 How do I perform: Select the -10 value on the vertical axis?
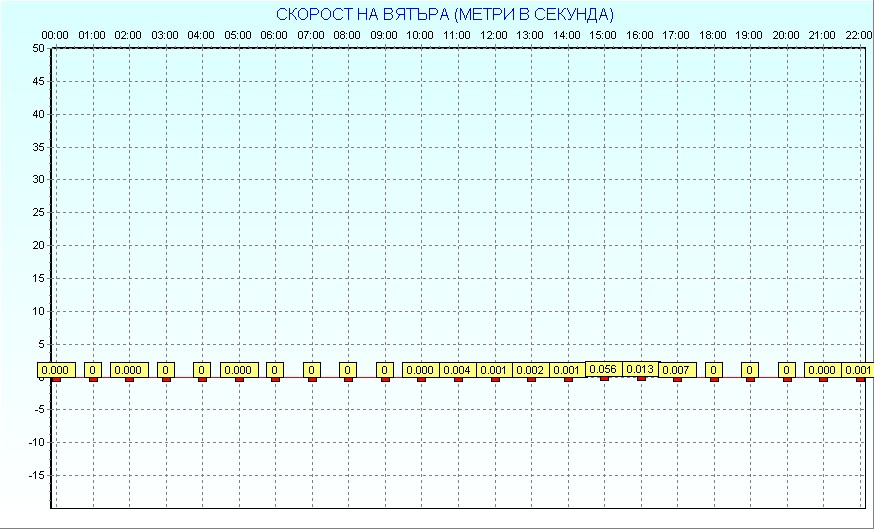click(35, 442)
